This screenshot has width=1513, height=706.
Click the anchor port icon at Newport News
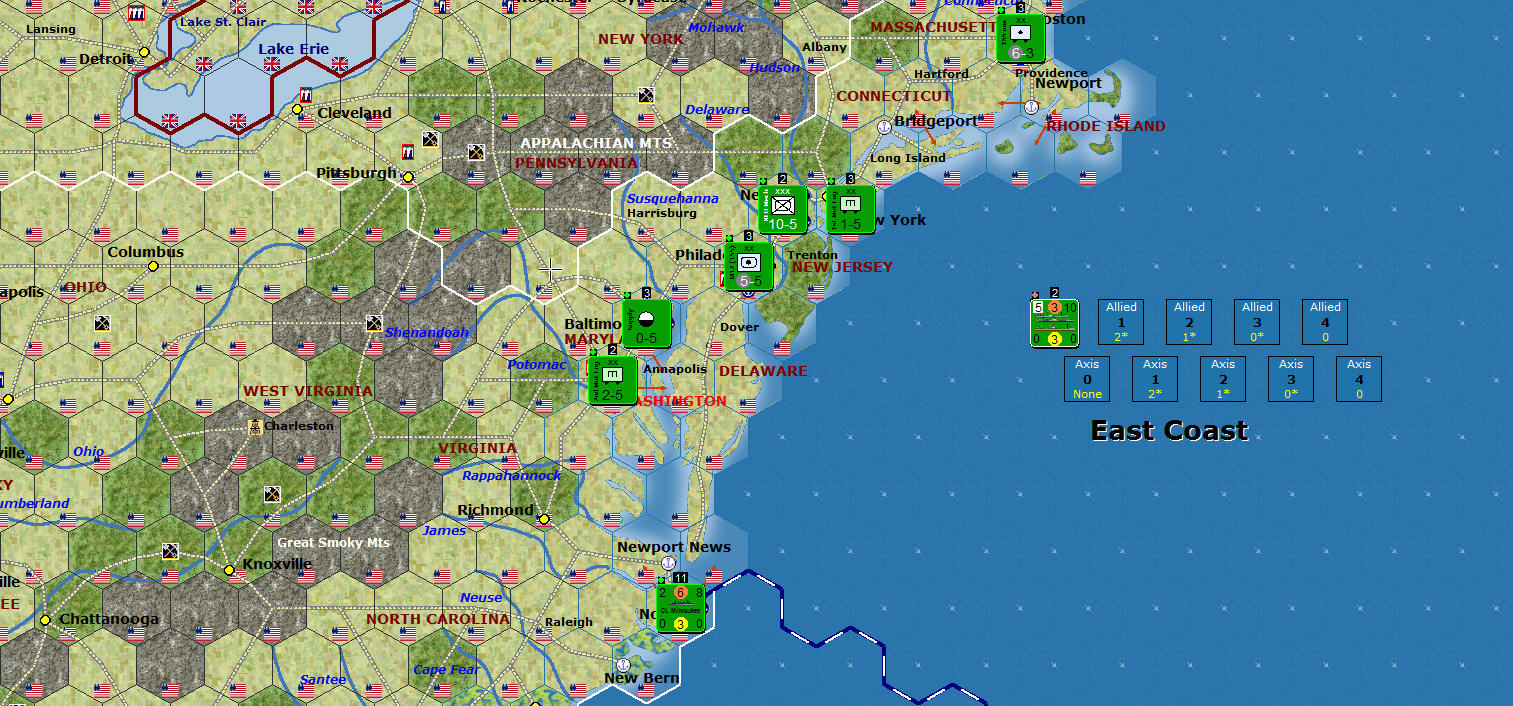point(666,565)
